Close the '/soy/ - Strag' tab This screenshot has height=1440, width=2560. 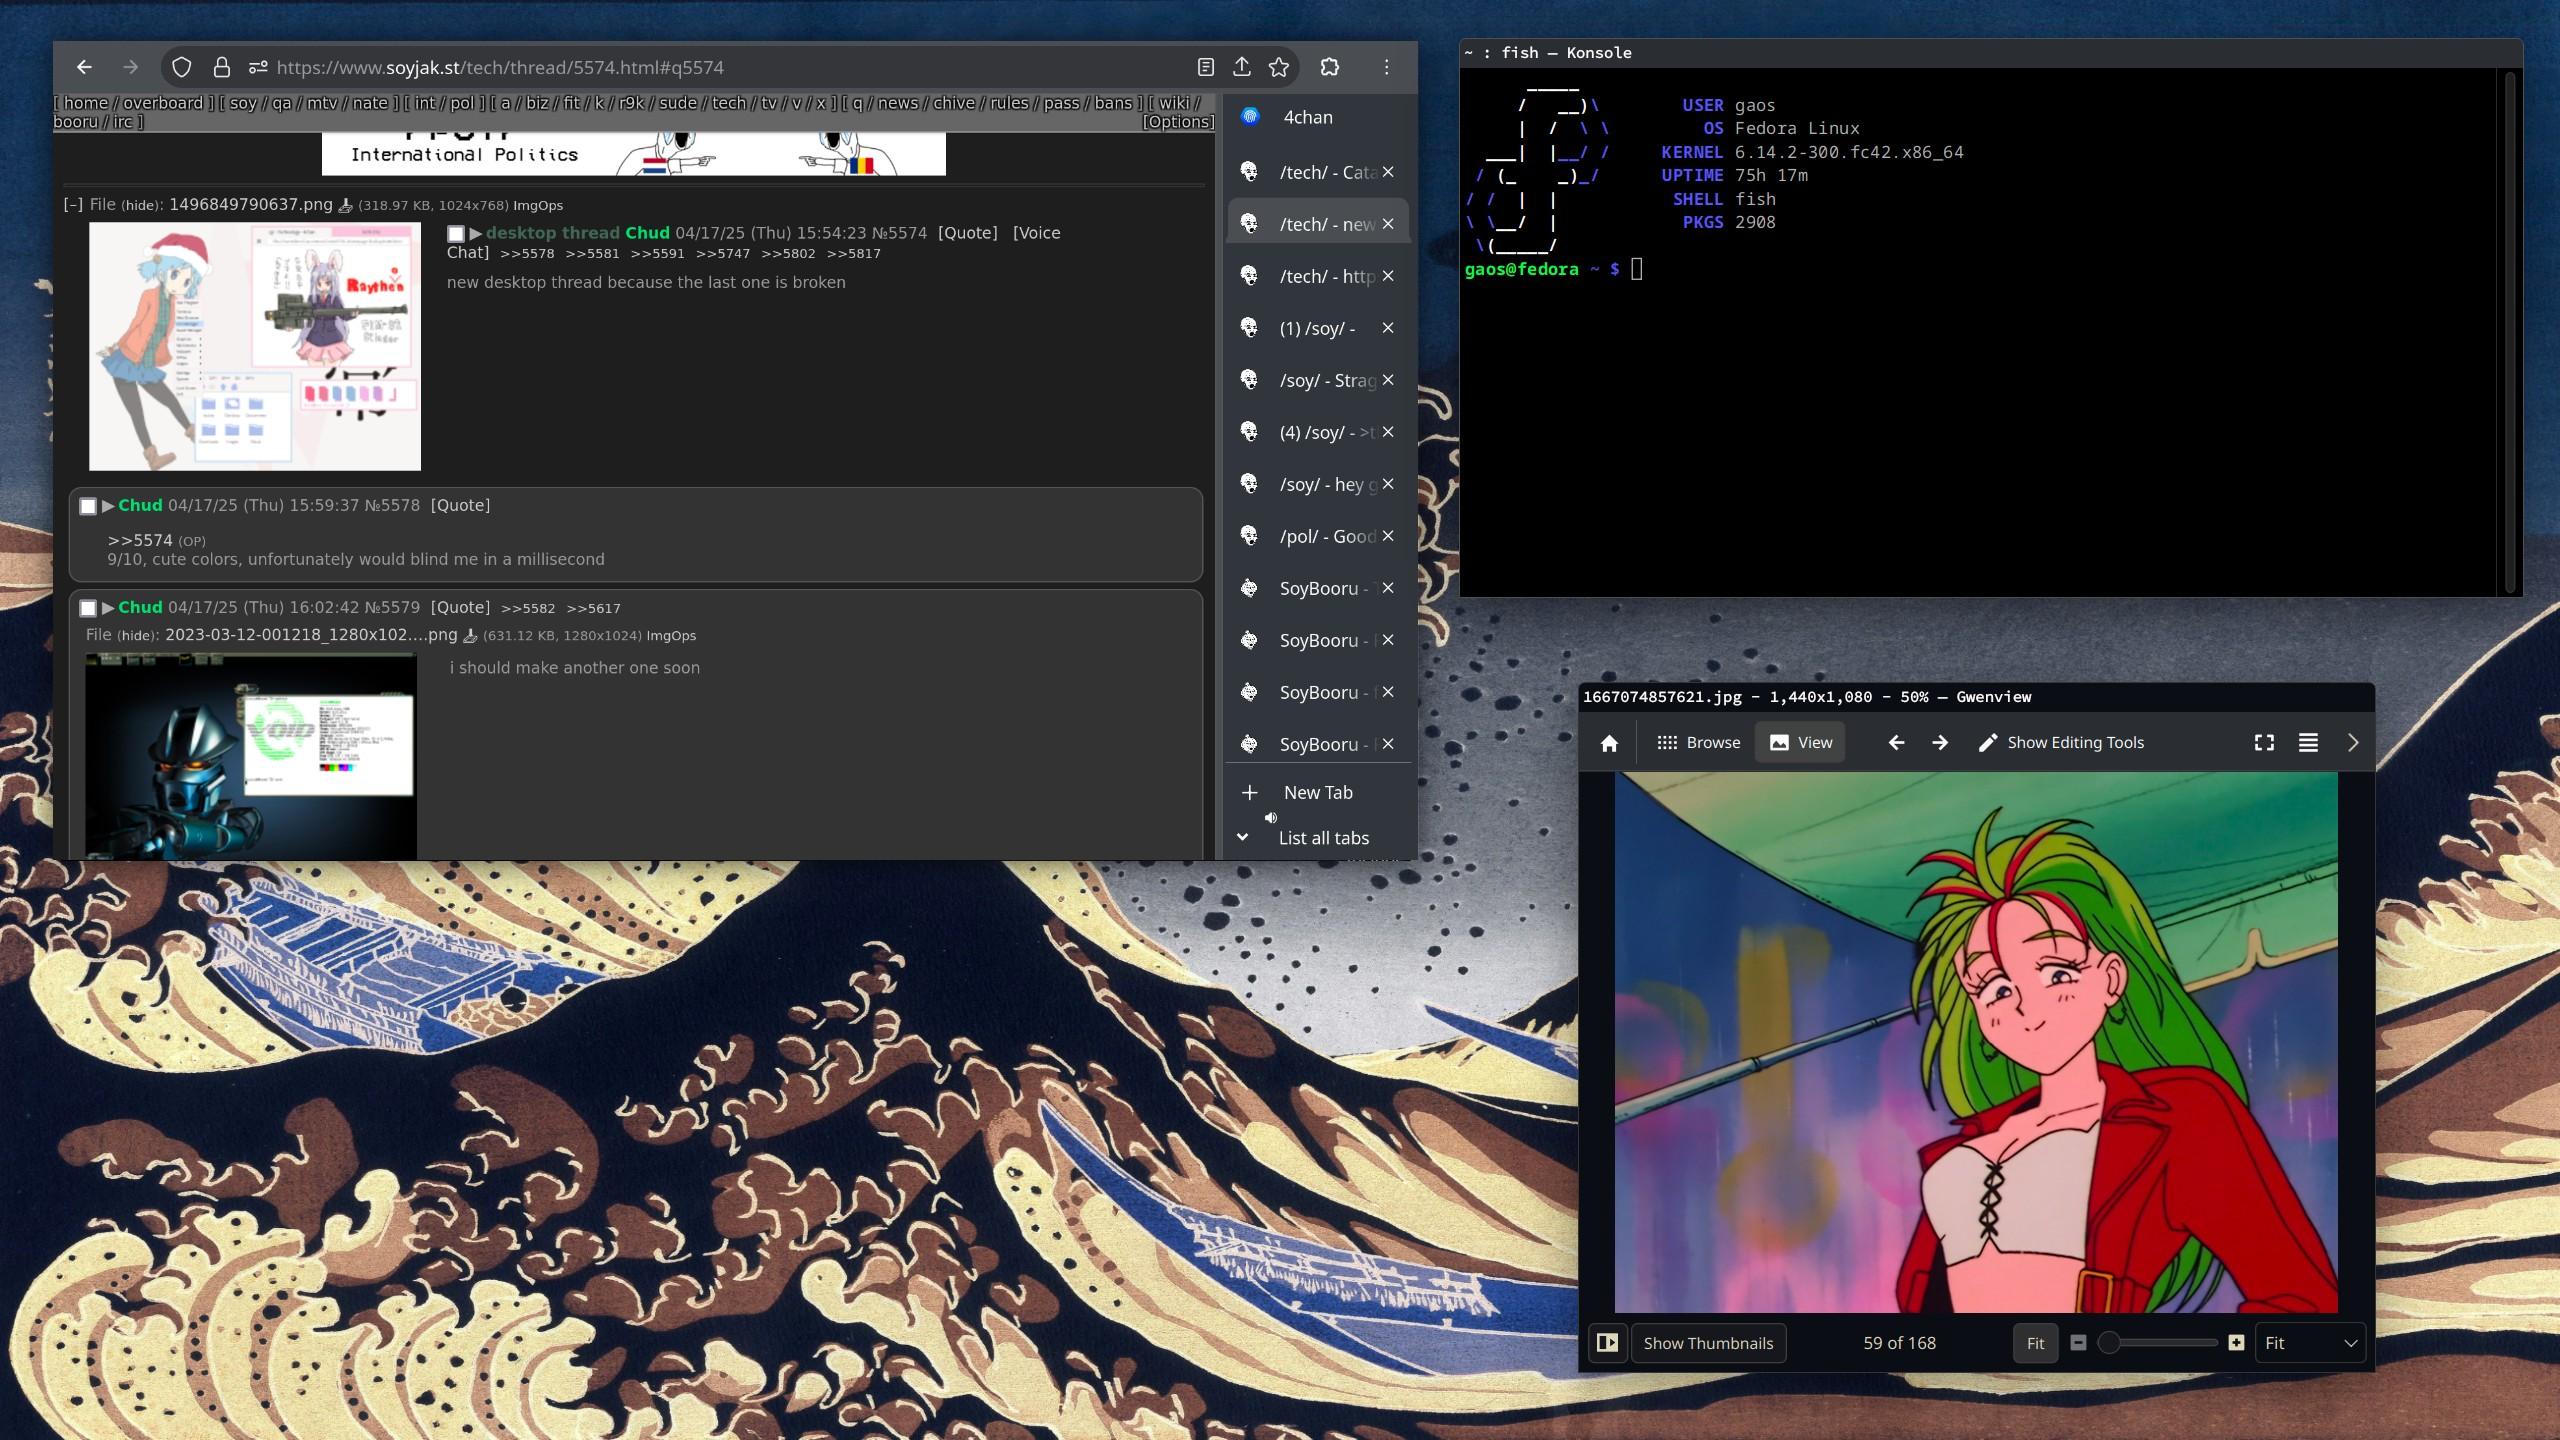[x=1388, y=380]
